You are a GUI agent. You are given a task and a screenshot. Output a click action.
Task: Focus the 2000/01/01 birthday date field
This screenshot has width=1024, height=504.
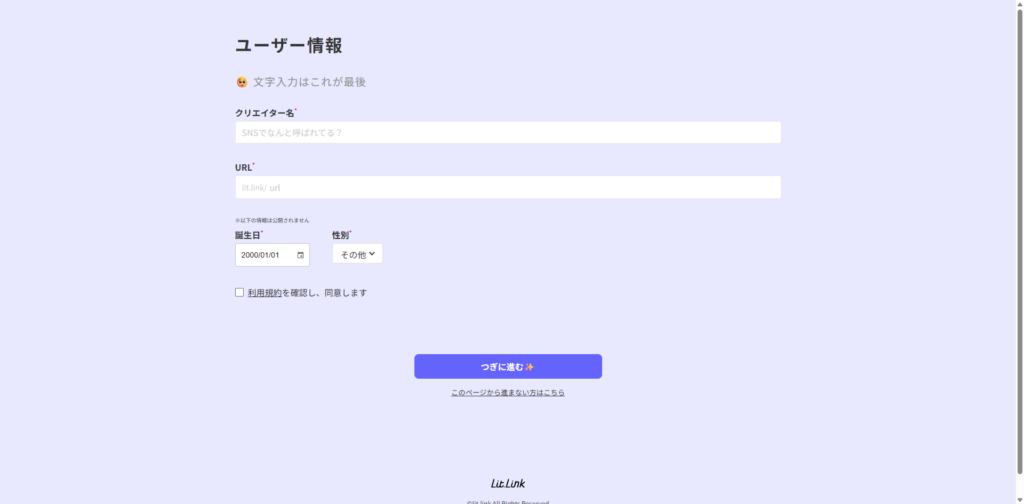[x=264, y=255]
